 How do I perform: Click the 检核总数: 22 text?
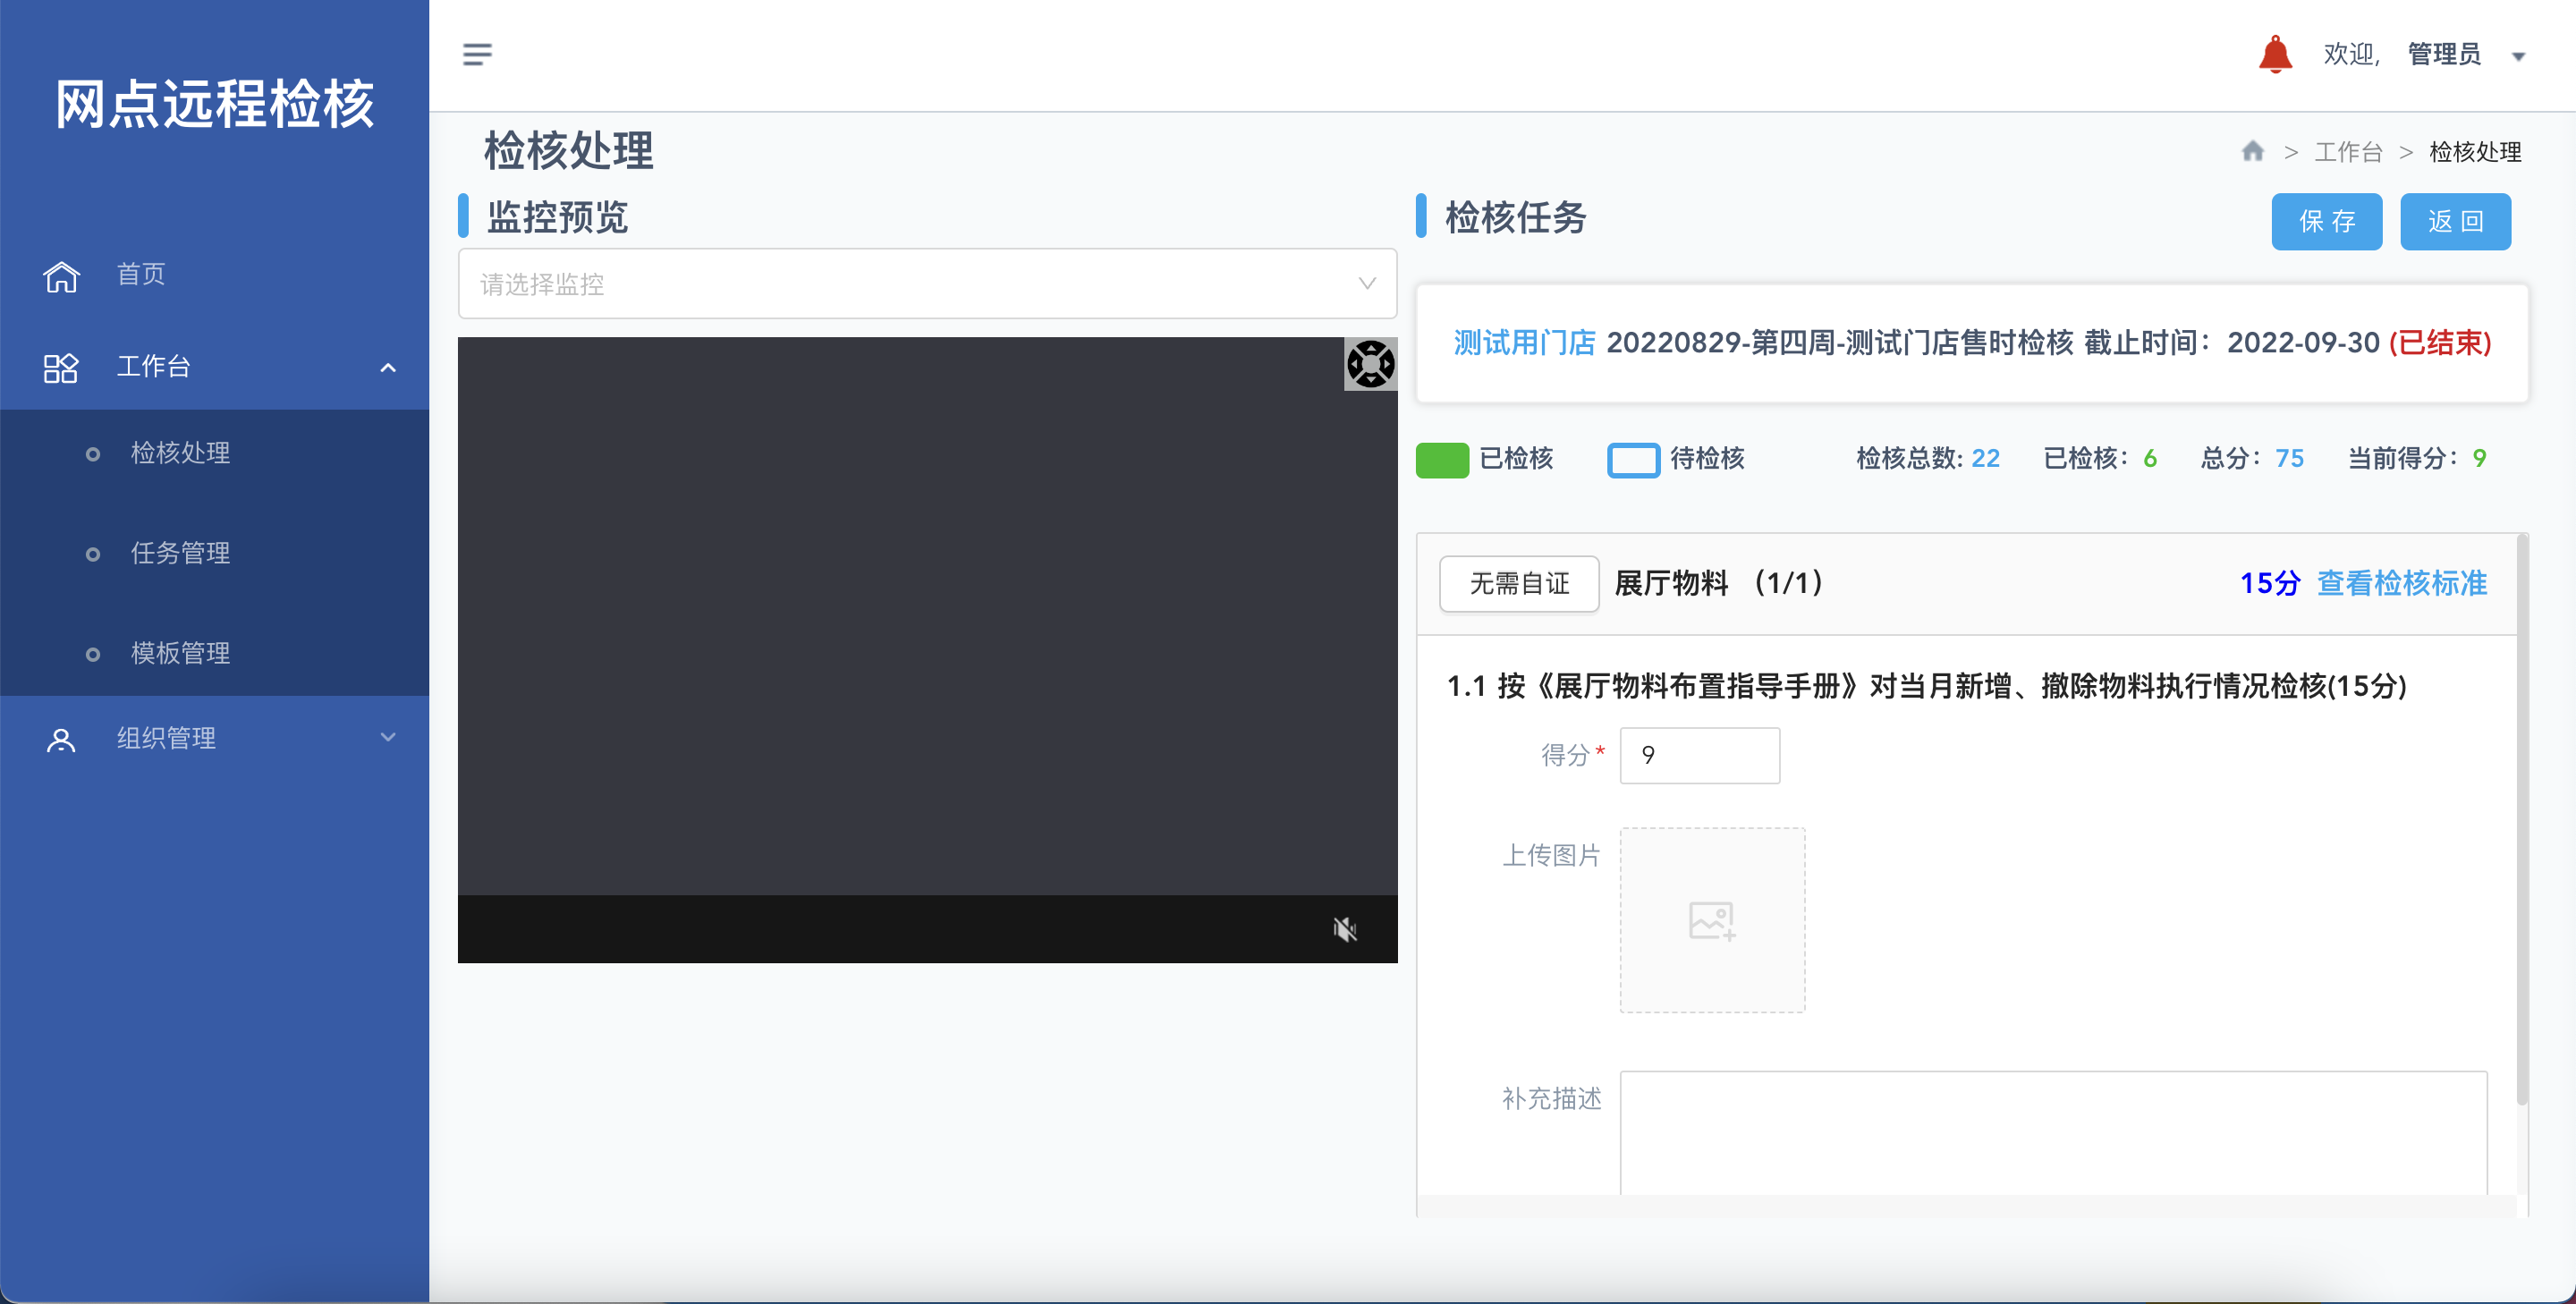coord(1927,459)
